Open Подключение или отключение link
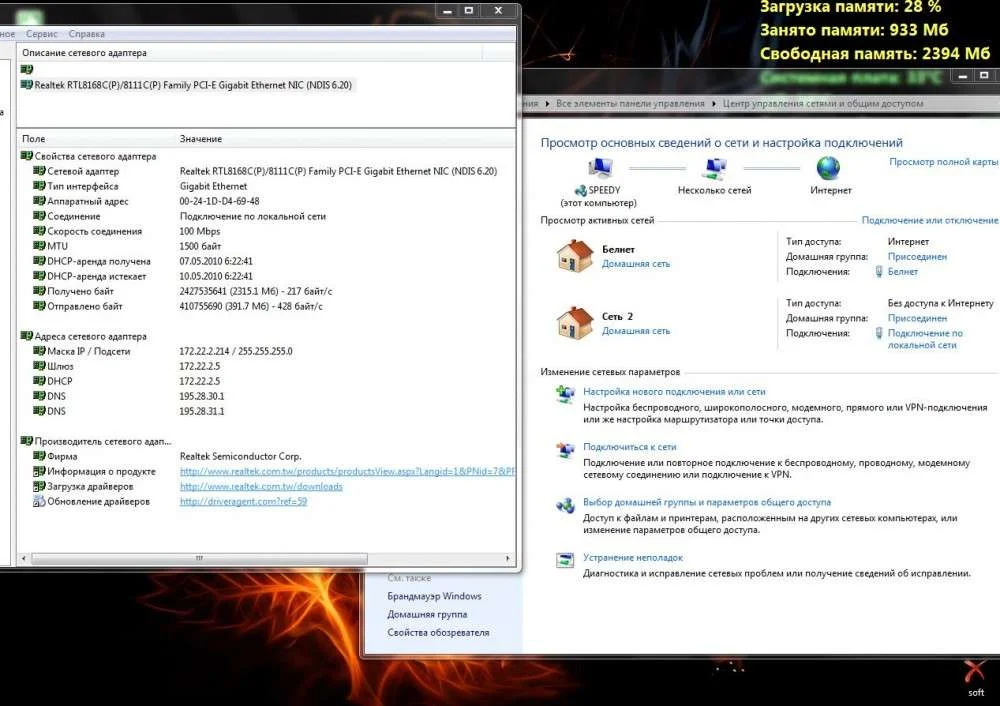The image size is (1000, 706). [x=929, y=220]
